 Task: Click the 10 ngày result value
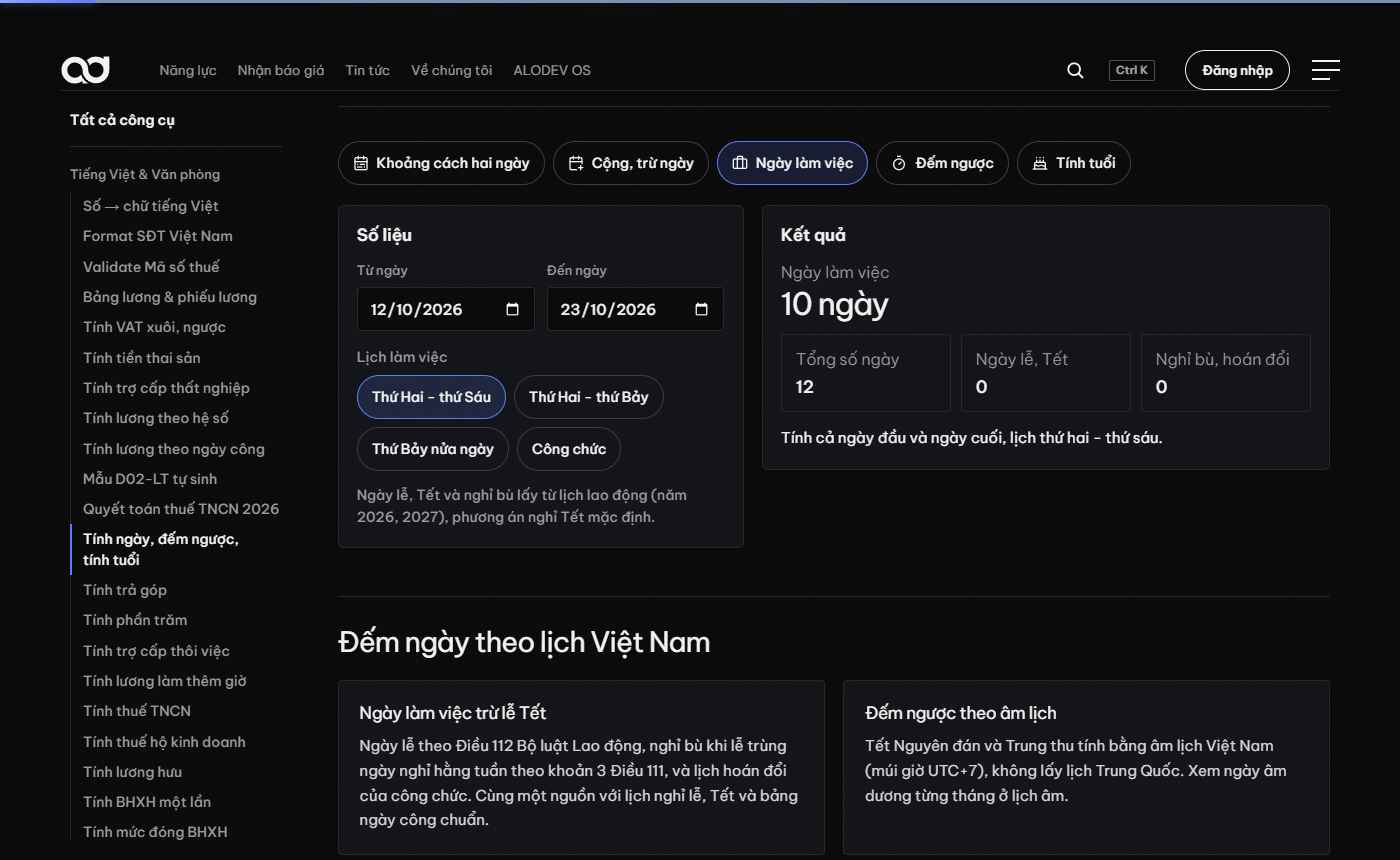point(834,305)
